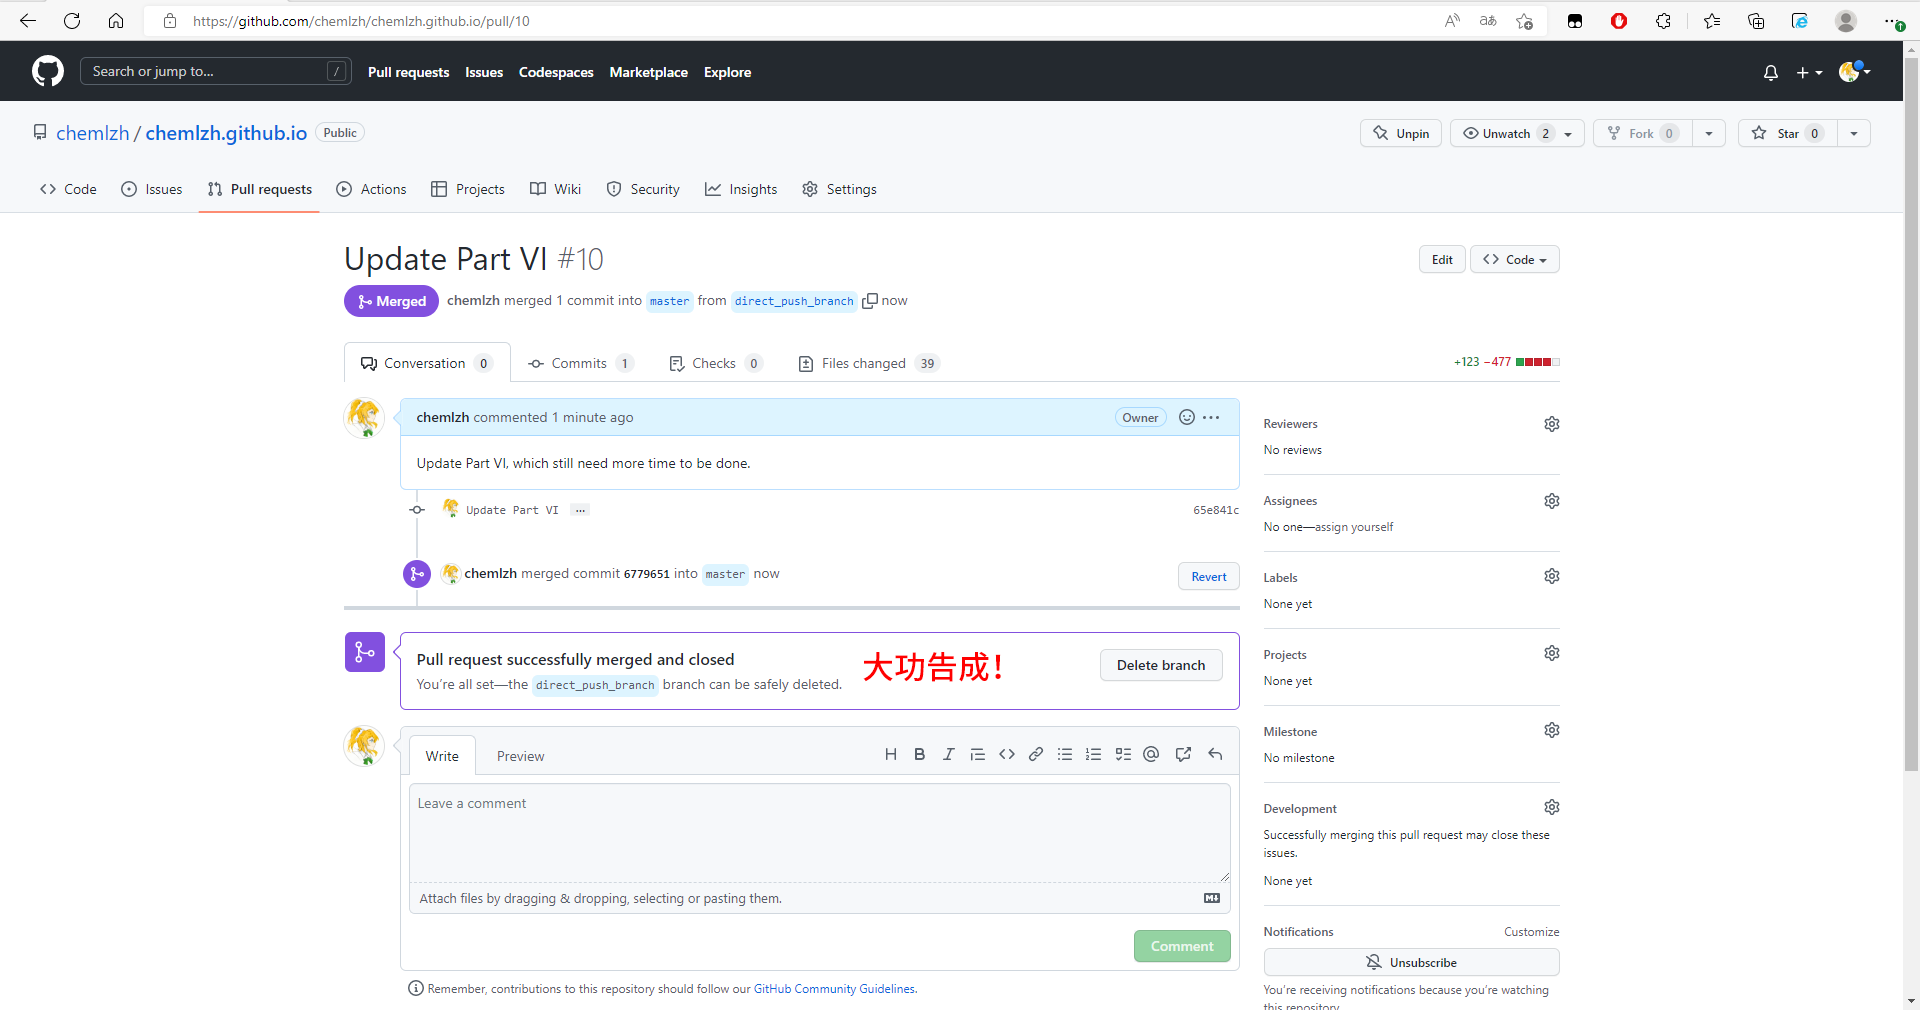Refresh the browser page
This screenshot has height=1010, width=1920.
click(72, 21)
